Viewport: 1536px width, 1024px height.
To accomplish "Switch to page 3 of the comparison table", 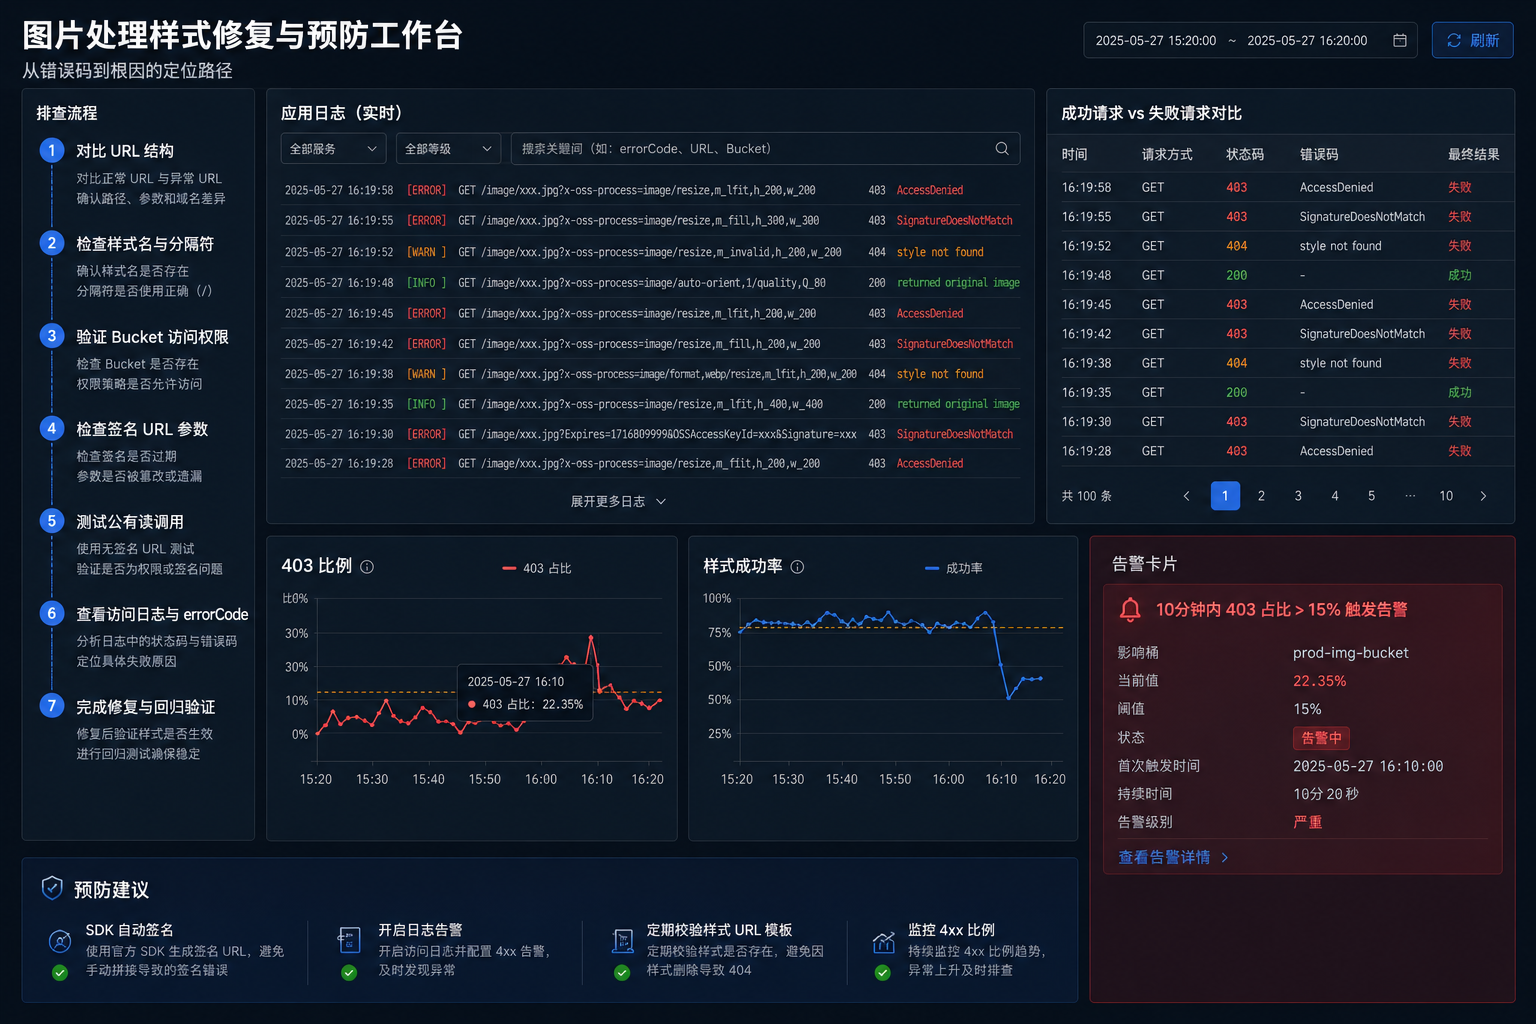I will pos(1298,496).
